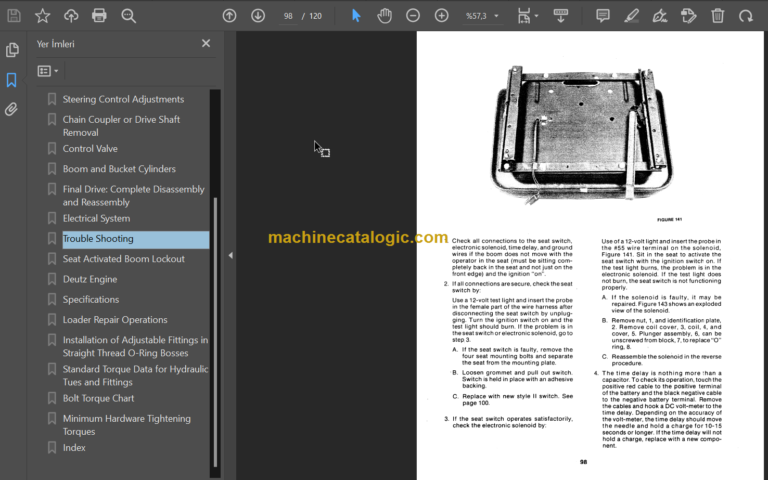Toggle the bookmarks panel in left sidebar
This screenshot has width=768, height=480.
pos(12,80)
